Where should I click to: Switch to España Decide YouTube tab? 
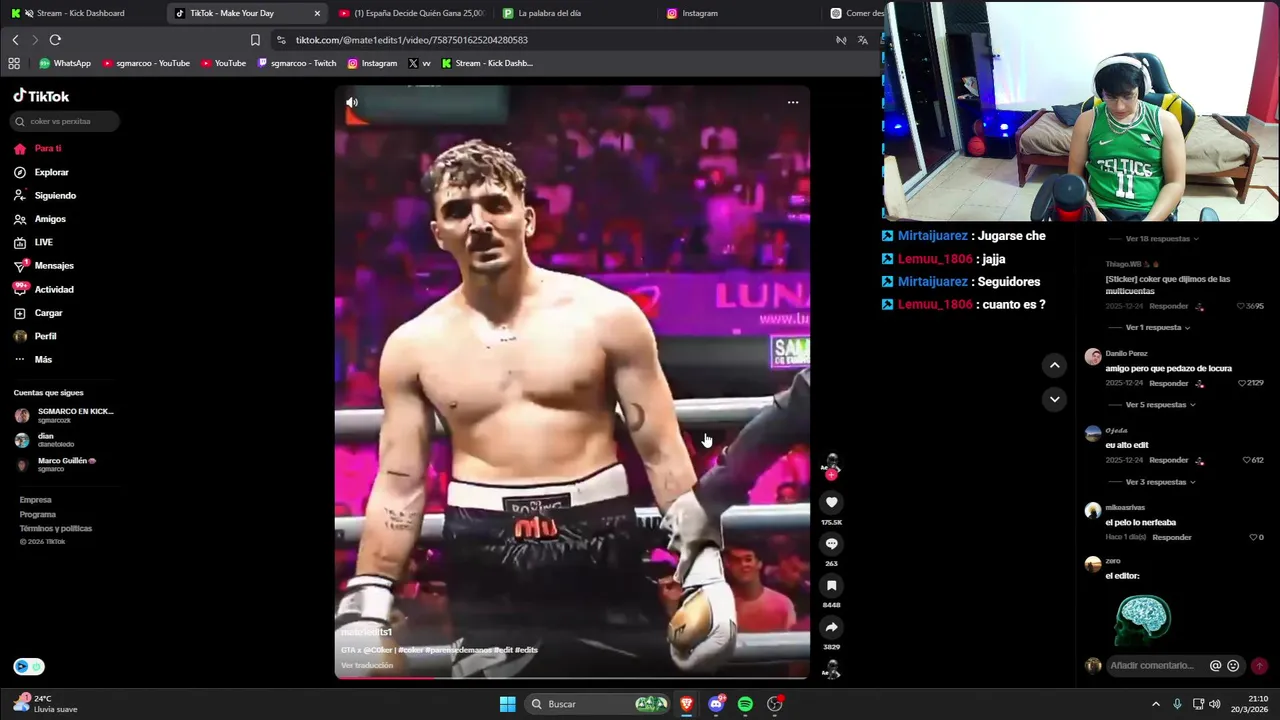click(x=410, y=13)
